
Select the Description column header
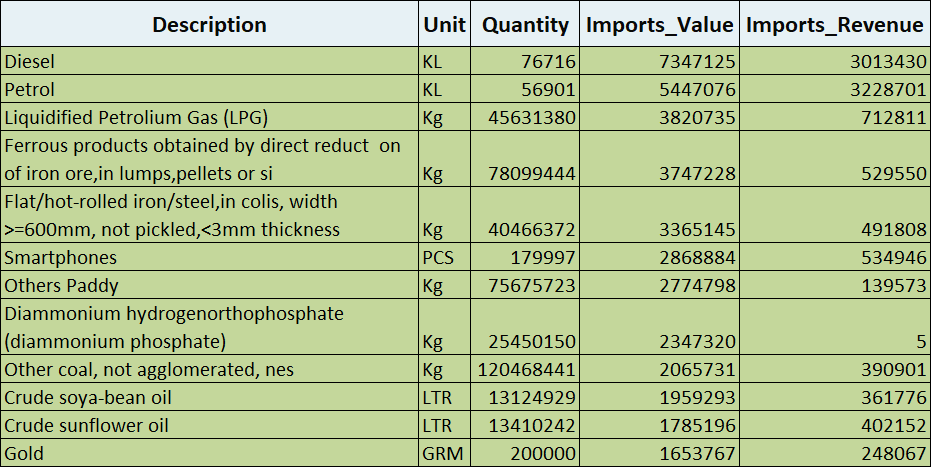209,24
